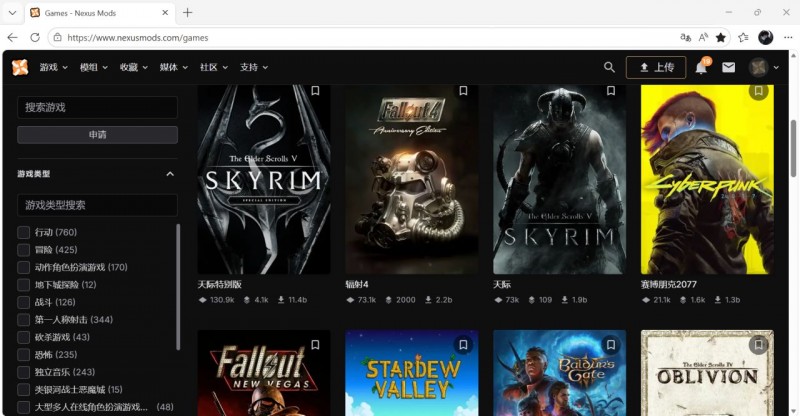
Task: Check the 恐怖 (235) genre box
Action: (23, 354)
